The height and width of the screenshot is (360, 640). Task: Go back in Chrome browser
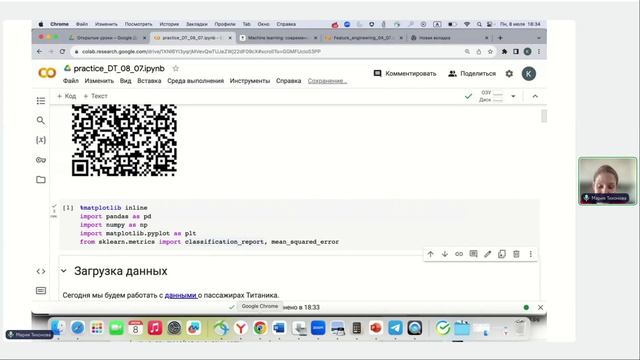click(x=39, y=51)
